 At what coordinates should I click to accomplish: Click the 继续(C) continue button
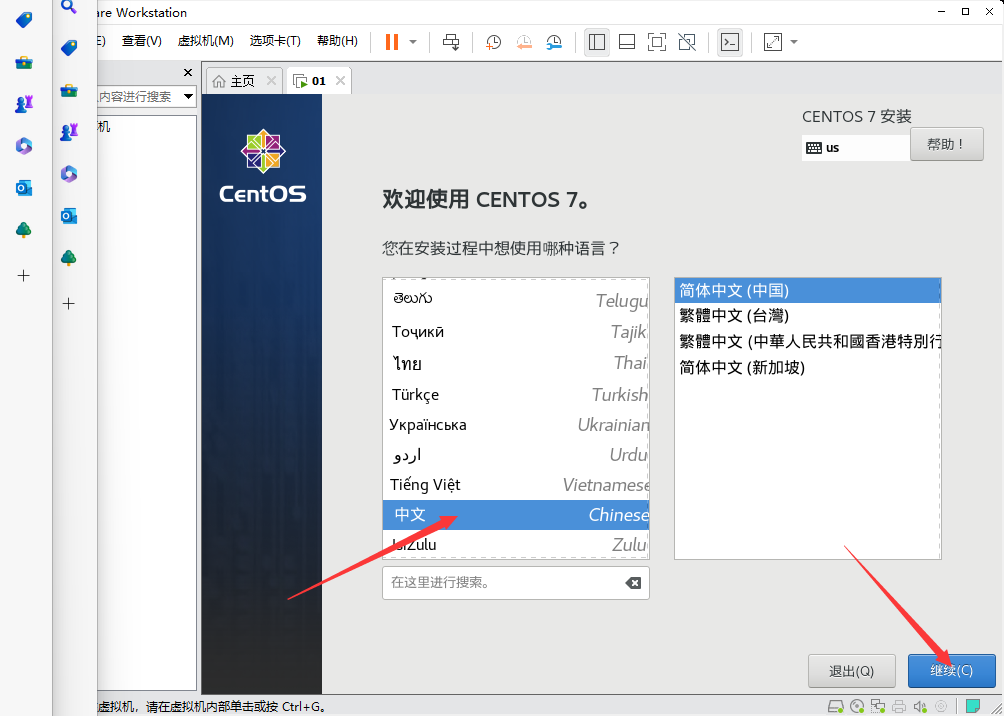tap(951, 671)
